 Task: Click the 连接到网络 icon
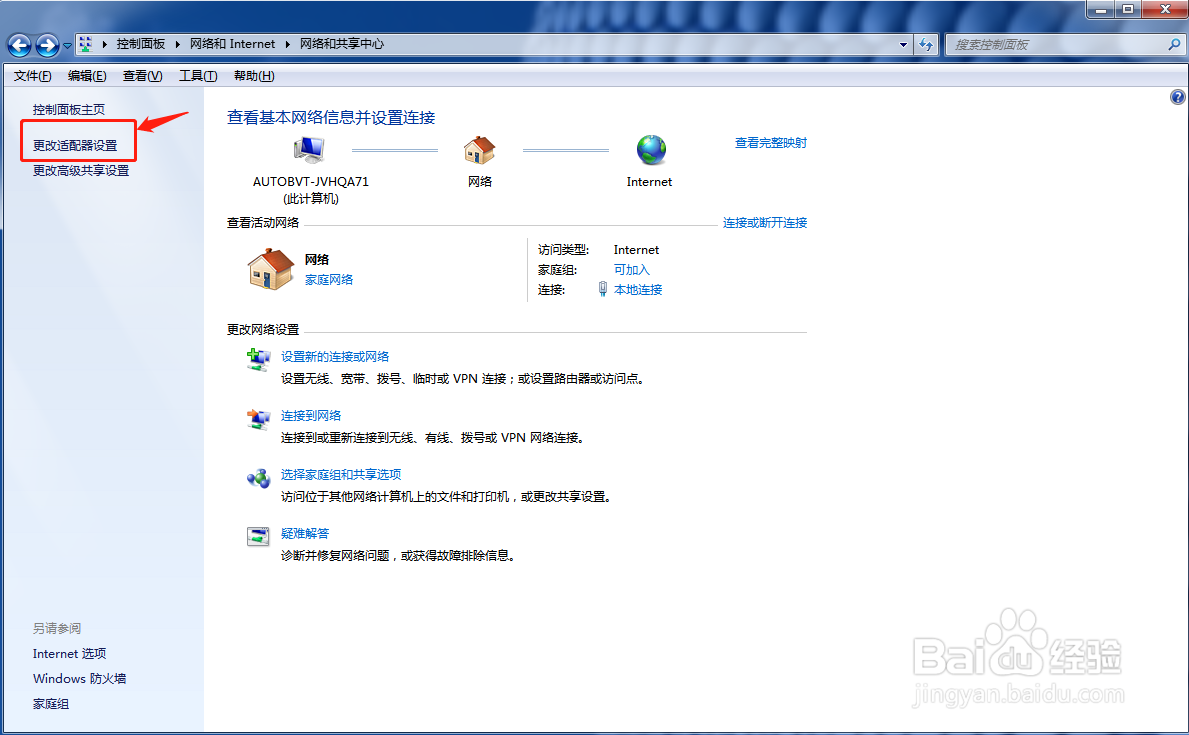coord(258,419)
